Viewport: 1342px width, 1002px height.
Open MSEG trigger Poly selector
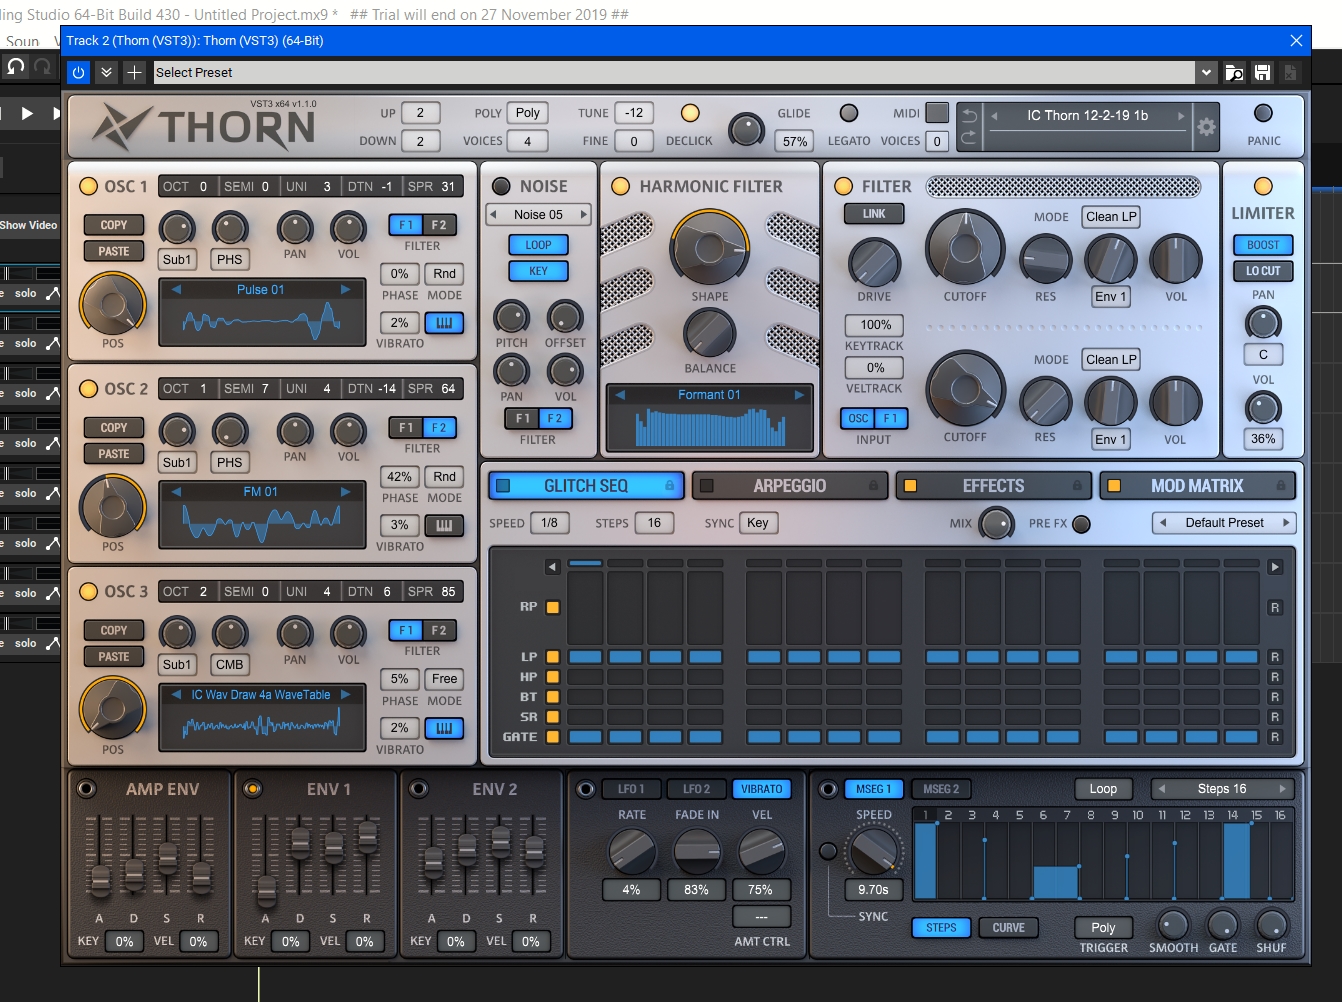tap(1103, 928)
